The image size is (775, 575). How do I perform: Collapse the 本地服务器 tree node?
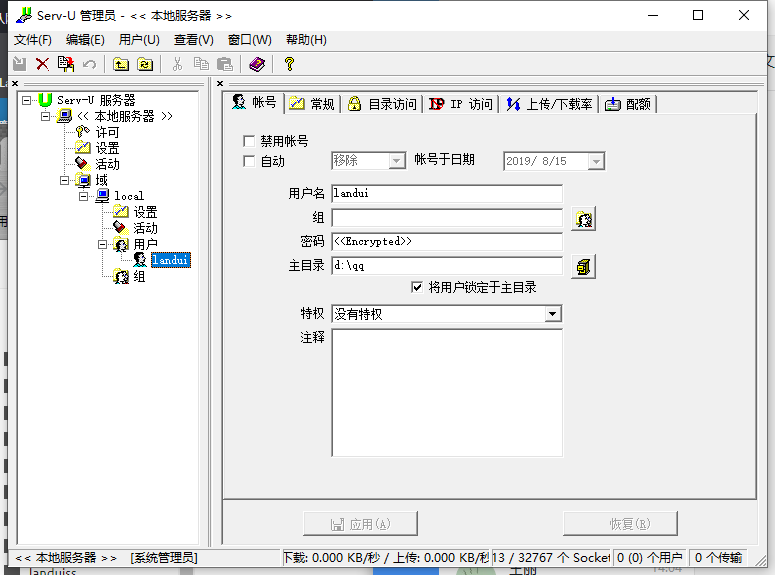[x=45, y=116]
